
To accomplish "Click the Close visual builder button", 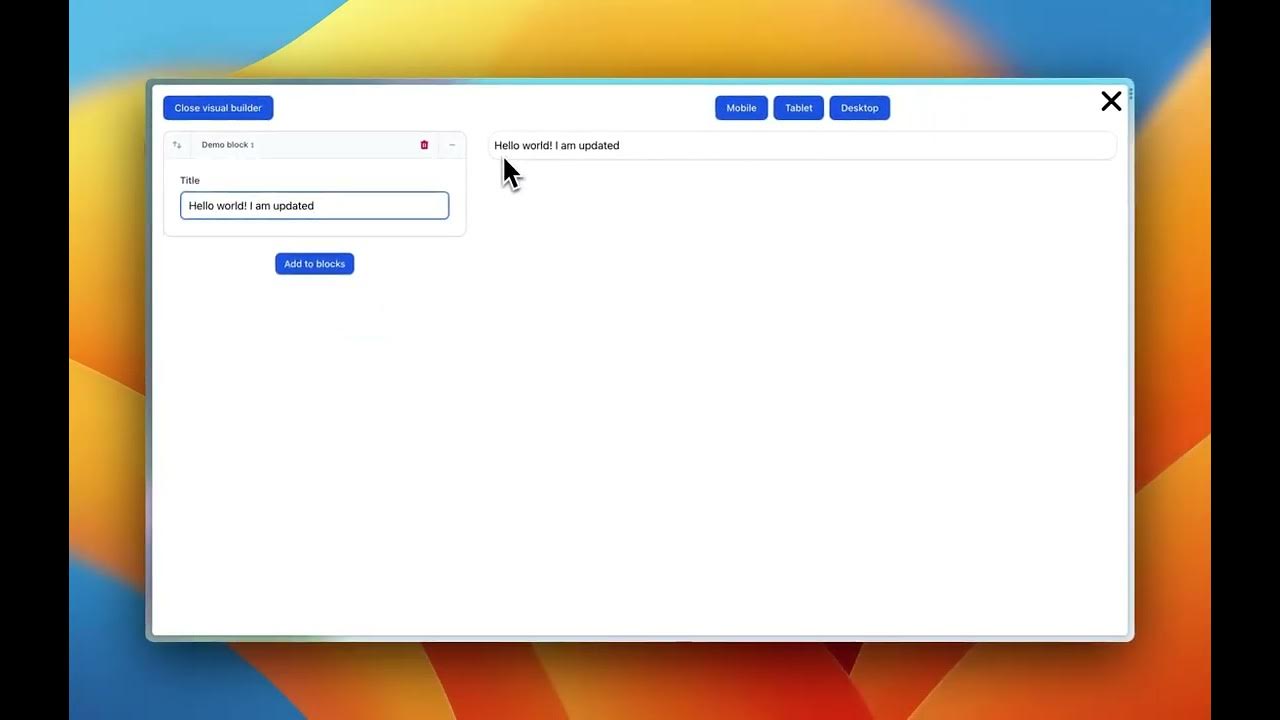I will (218, 108).
